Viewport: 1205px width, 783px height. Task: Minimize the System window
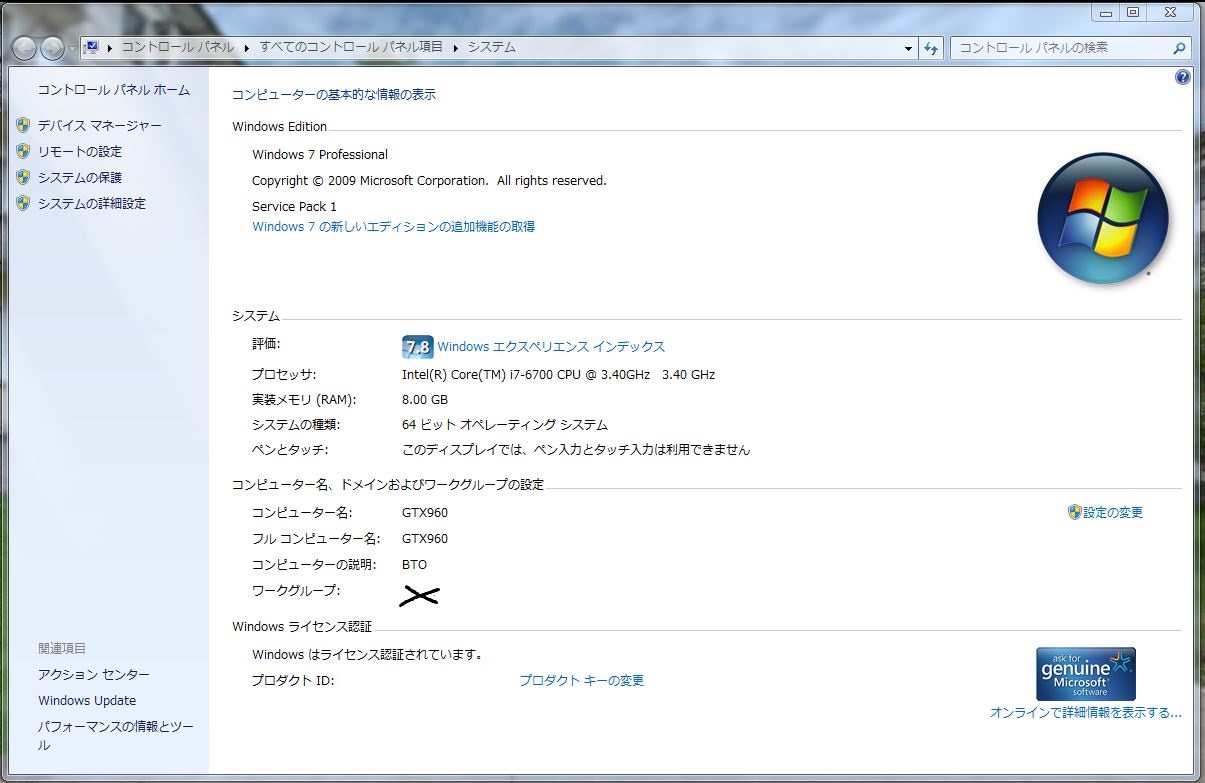tap(1106, 12)
